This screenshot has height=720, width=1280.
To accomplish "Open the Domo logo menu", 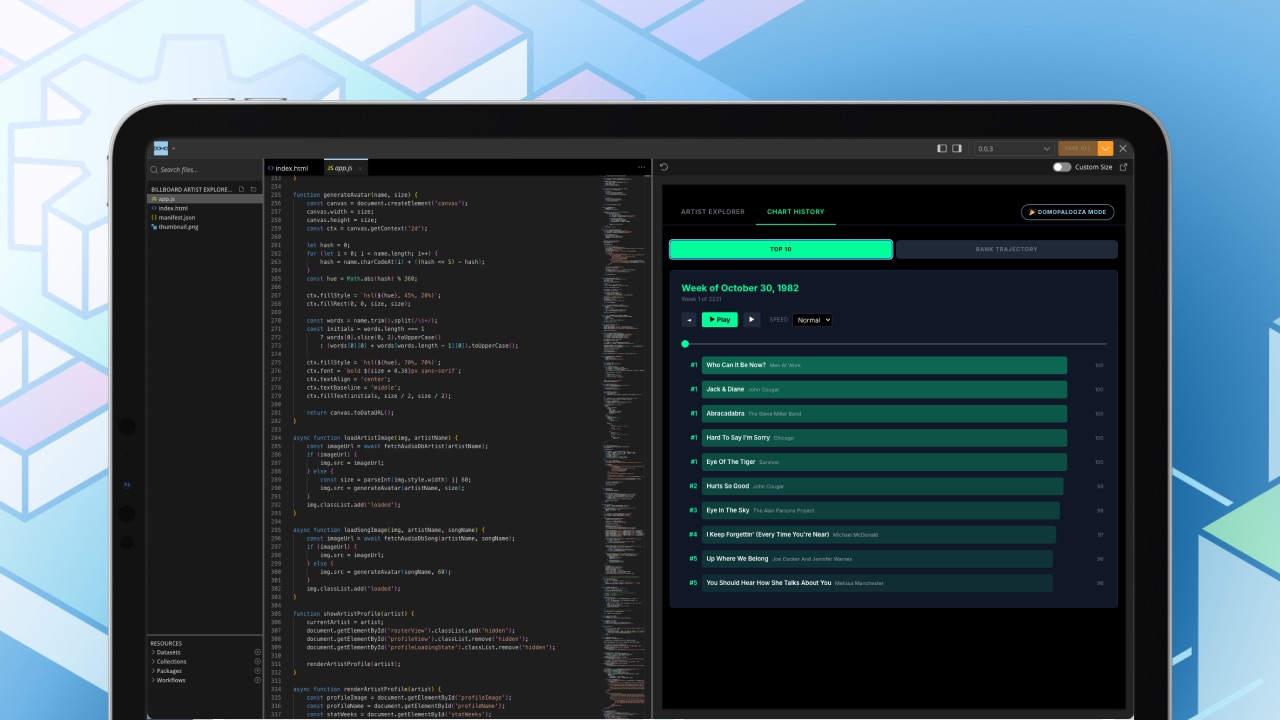I will click(160, 148).
